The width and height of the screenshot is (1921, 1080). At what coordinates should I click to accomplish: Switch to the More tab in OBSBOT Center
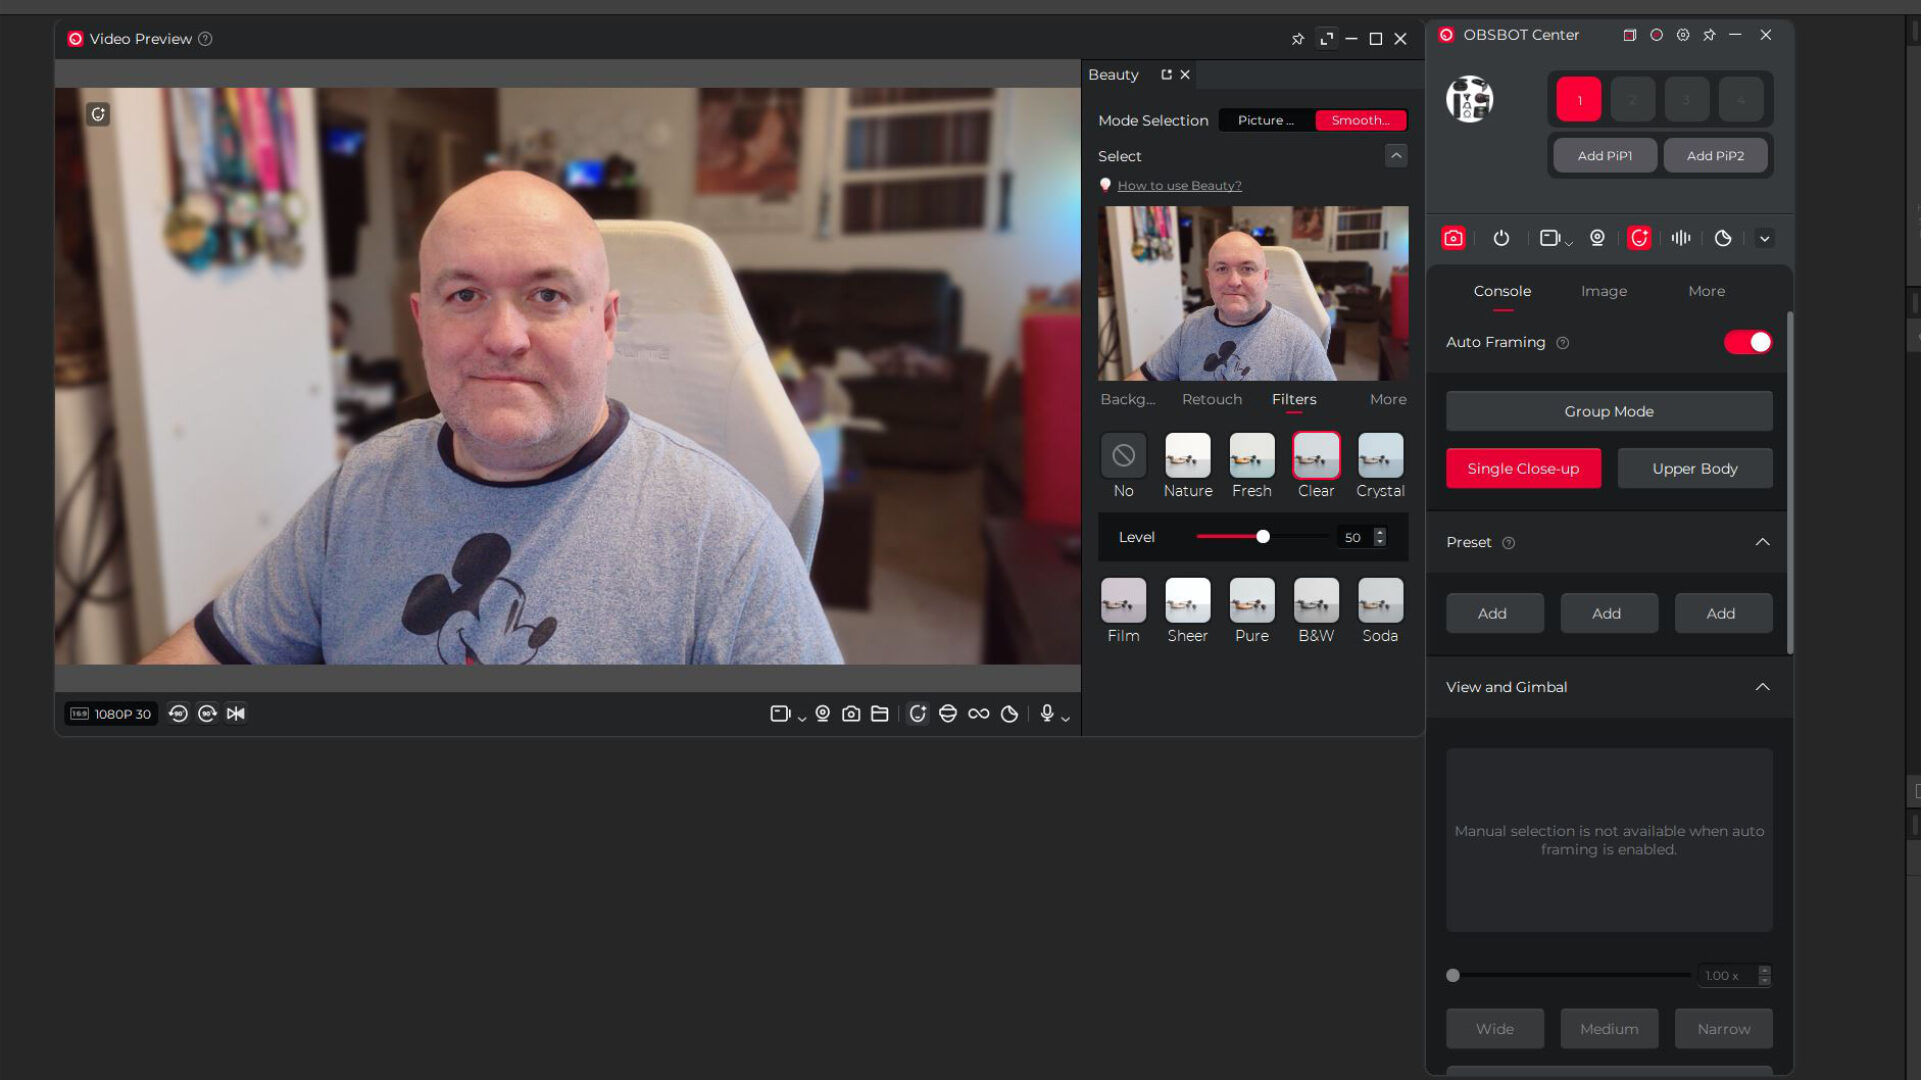coord(1706,291)
